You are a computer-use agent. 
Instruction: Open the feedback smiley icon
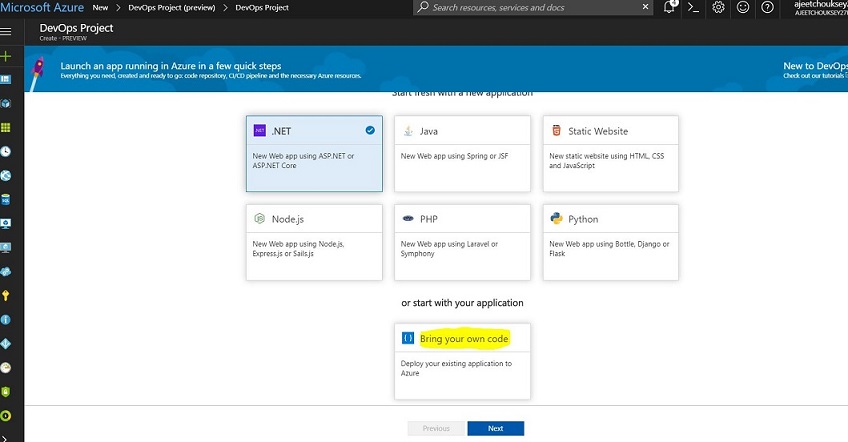coord(743,8)
